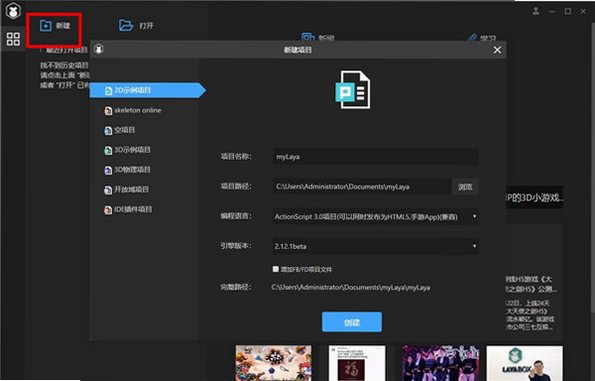This screenshot has height=381, width=595.
Task: Click the blue 创建 button
Action: click(352, 322)
